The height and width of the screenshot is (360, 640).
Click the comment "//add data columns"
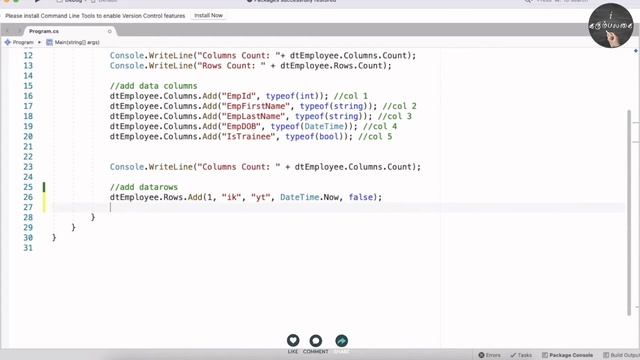click(x=153, y=86)
